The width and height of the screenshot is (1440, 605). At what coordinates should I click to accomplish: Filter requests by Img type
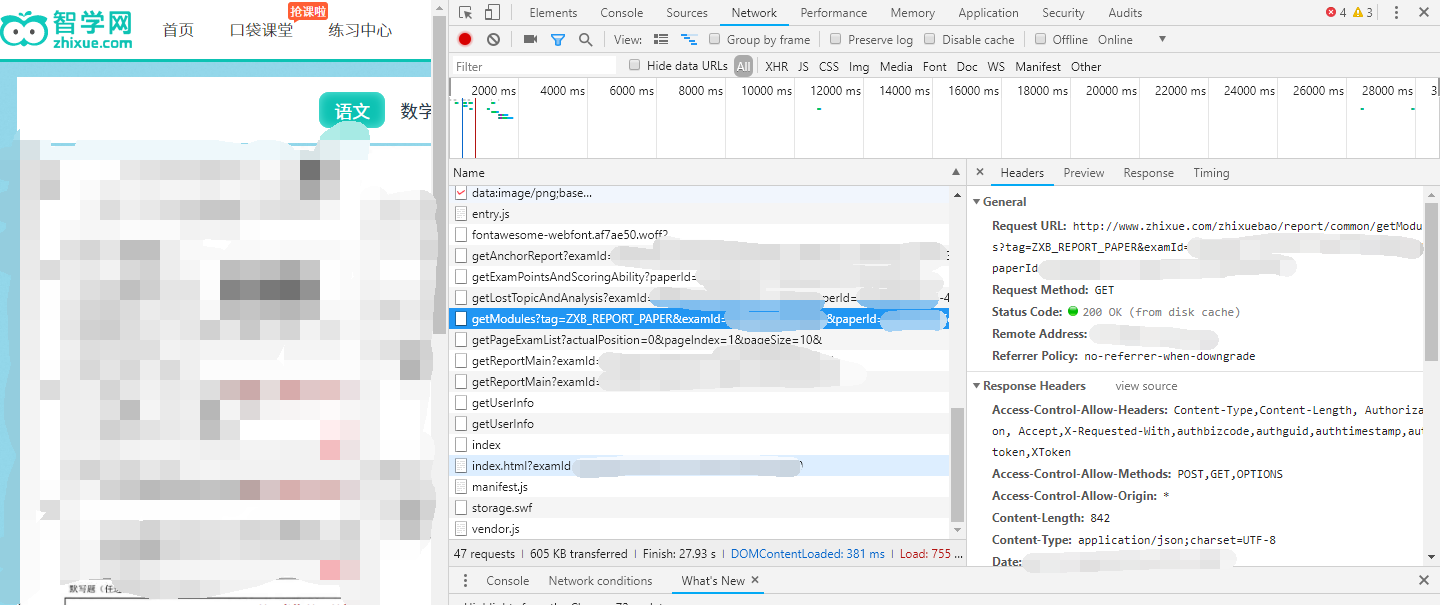[x=859, y=66]
